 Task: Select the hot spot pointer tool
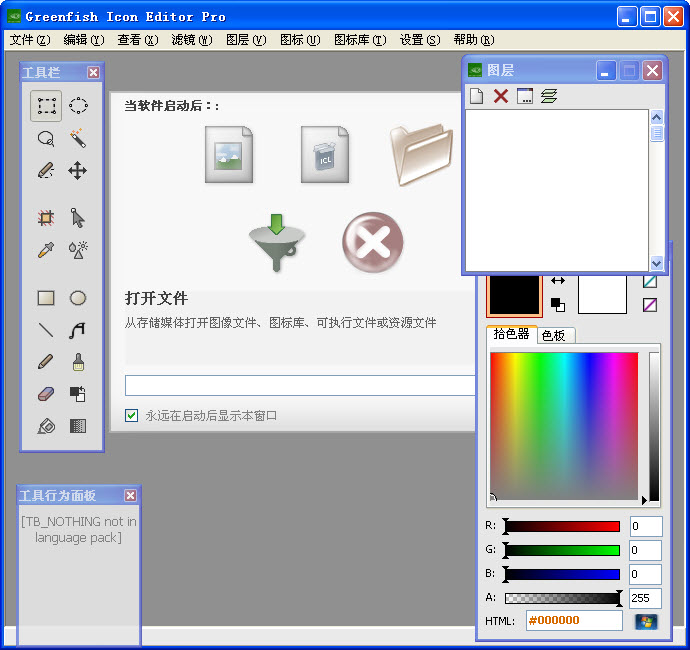tap(78, 218)
